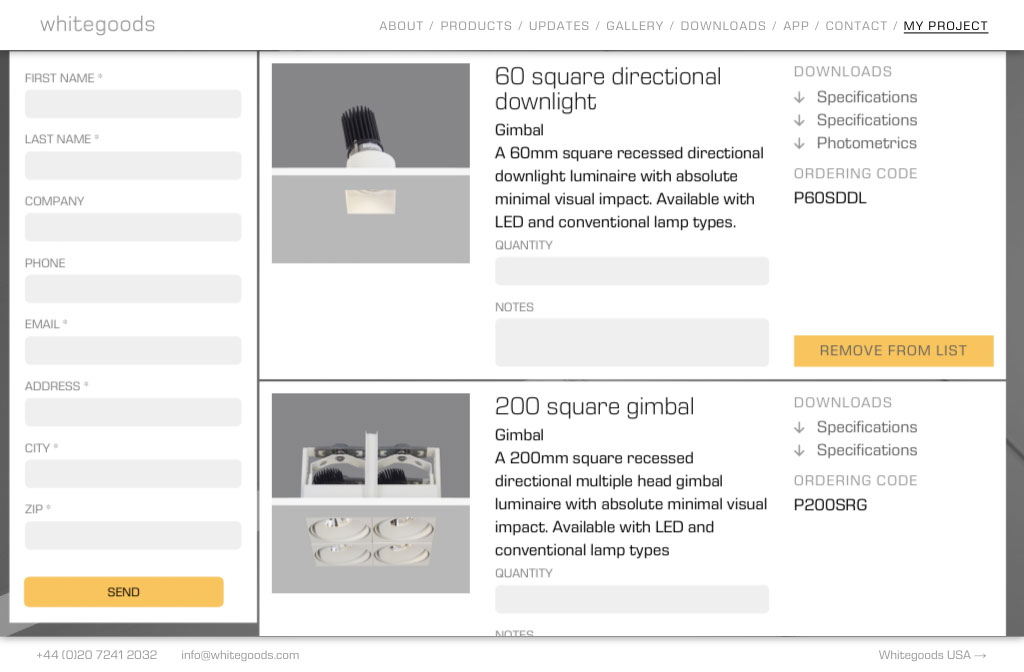Click REMOVE FROM LIST for the 60 square downlight

[x=893, y=351]
